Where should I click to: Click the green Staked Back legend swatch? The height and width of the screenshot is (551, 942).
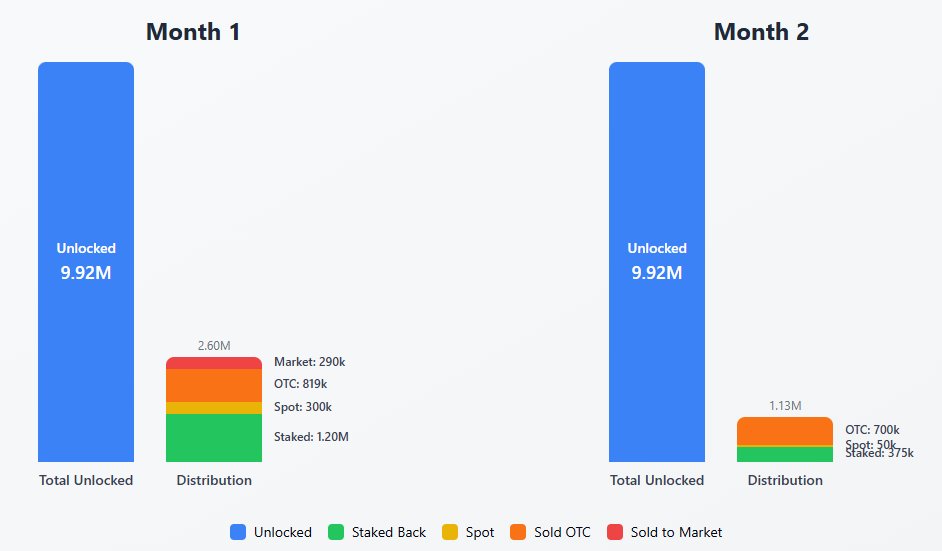click(336, 532)
